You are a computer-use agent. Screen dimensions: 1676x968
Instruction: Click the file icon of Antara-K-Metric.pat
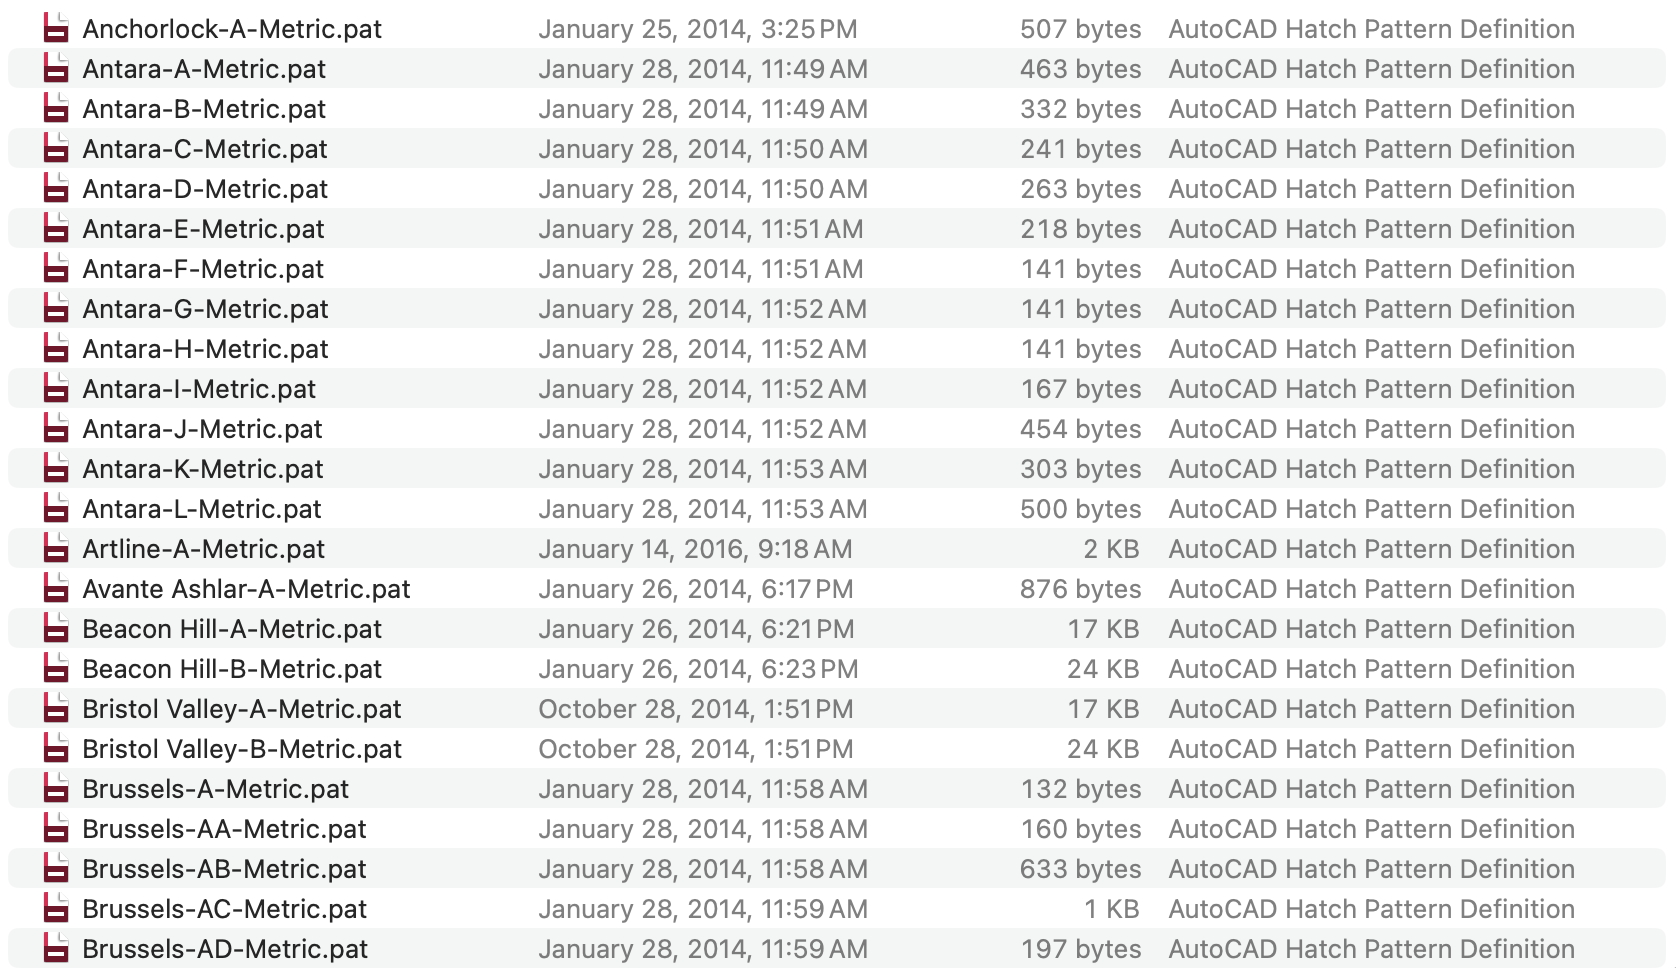(x=57, y=468)
